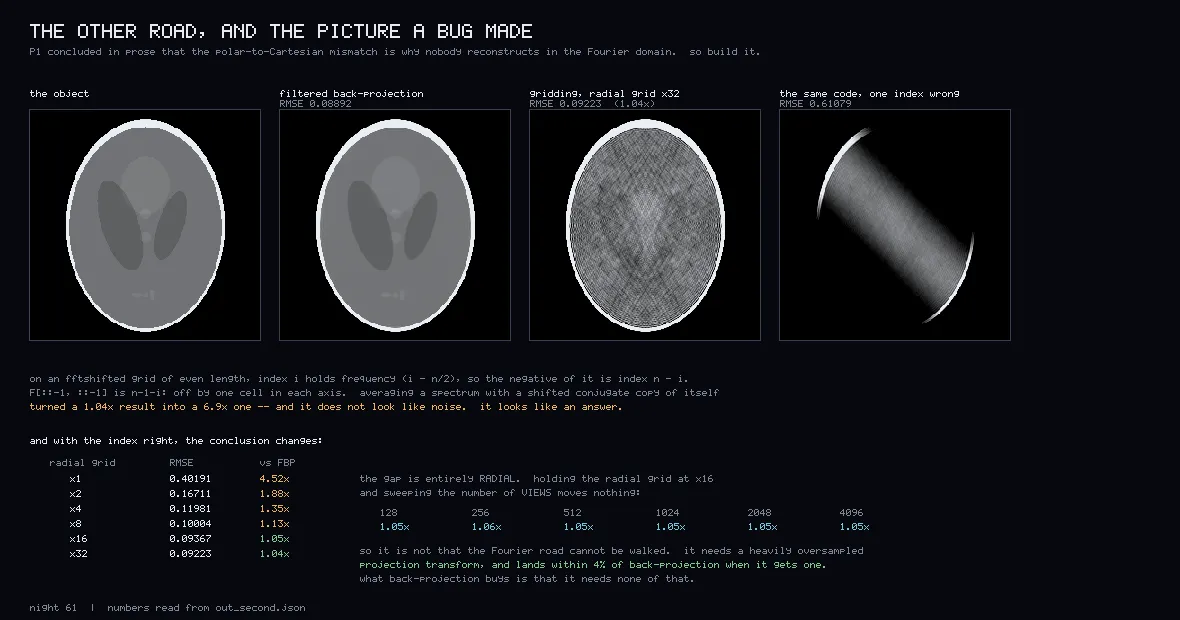Click 'the same code, one index wrong' caption
This screenshot has width=1180, height=620.
point(869,93)
